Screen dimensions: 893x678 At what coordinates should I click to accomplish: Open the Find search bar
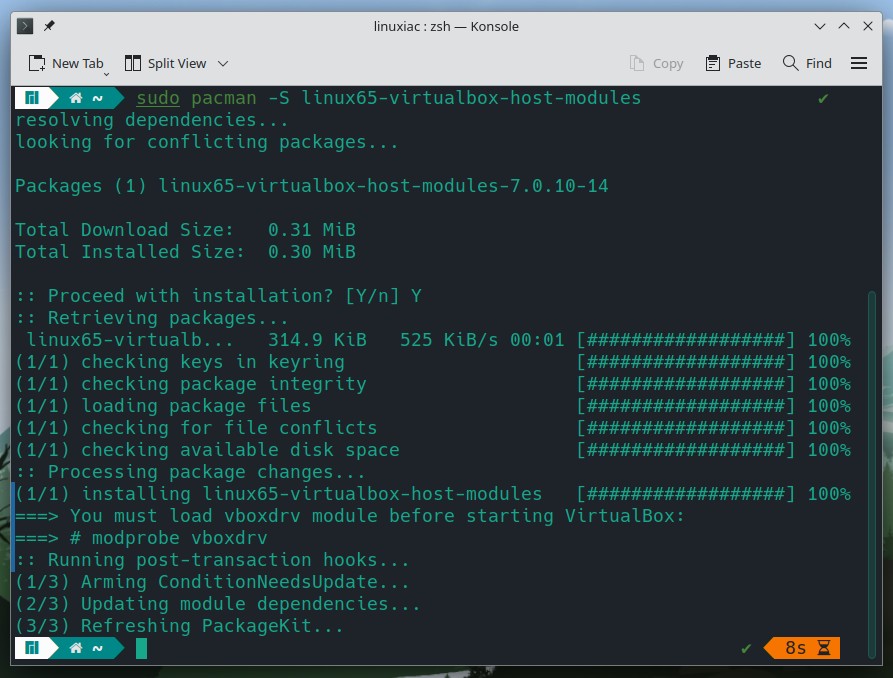point(807,63)
